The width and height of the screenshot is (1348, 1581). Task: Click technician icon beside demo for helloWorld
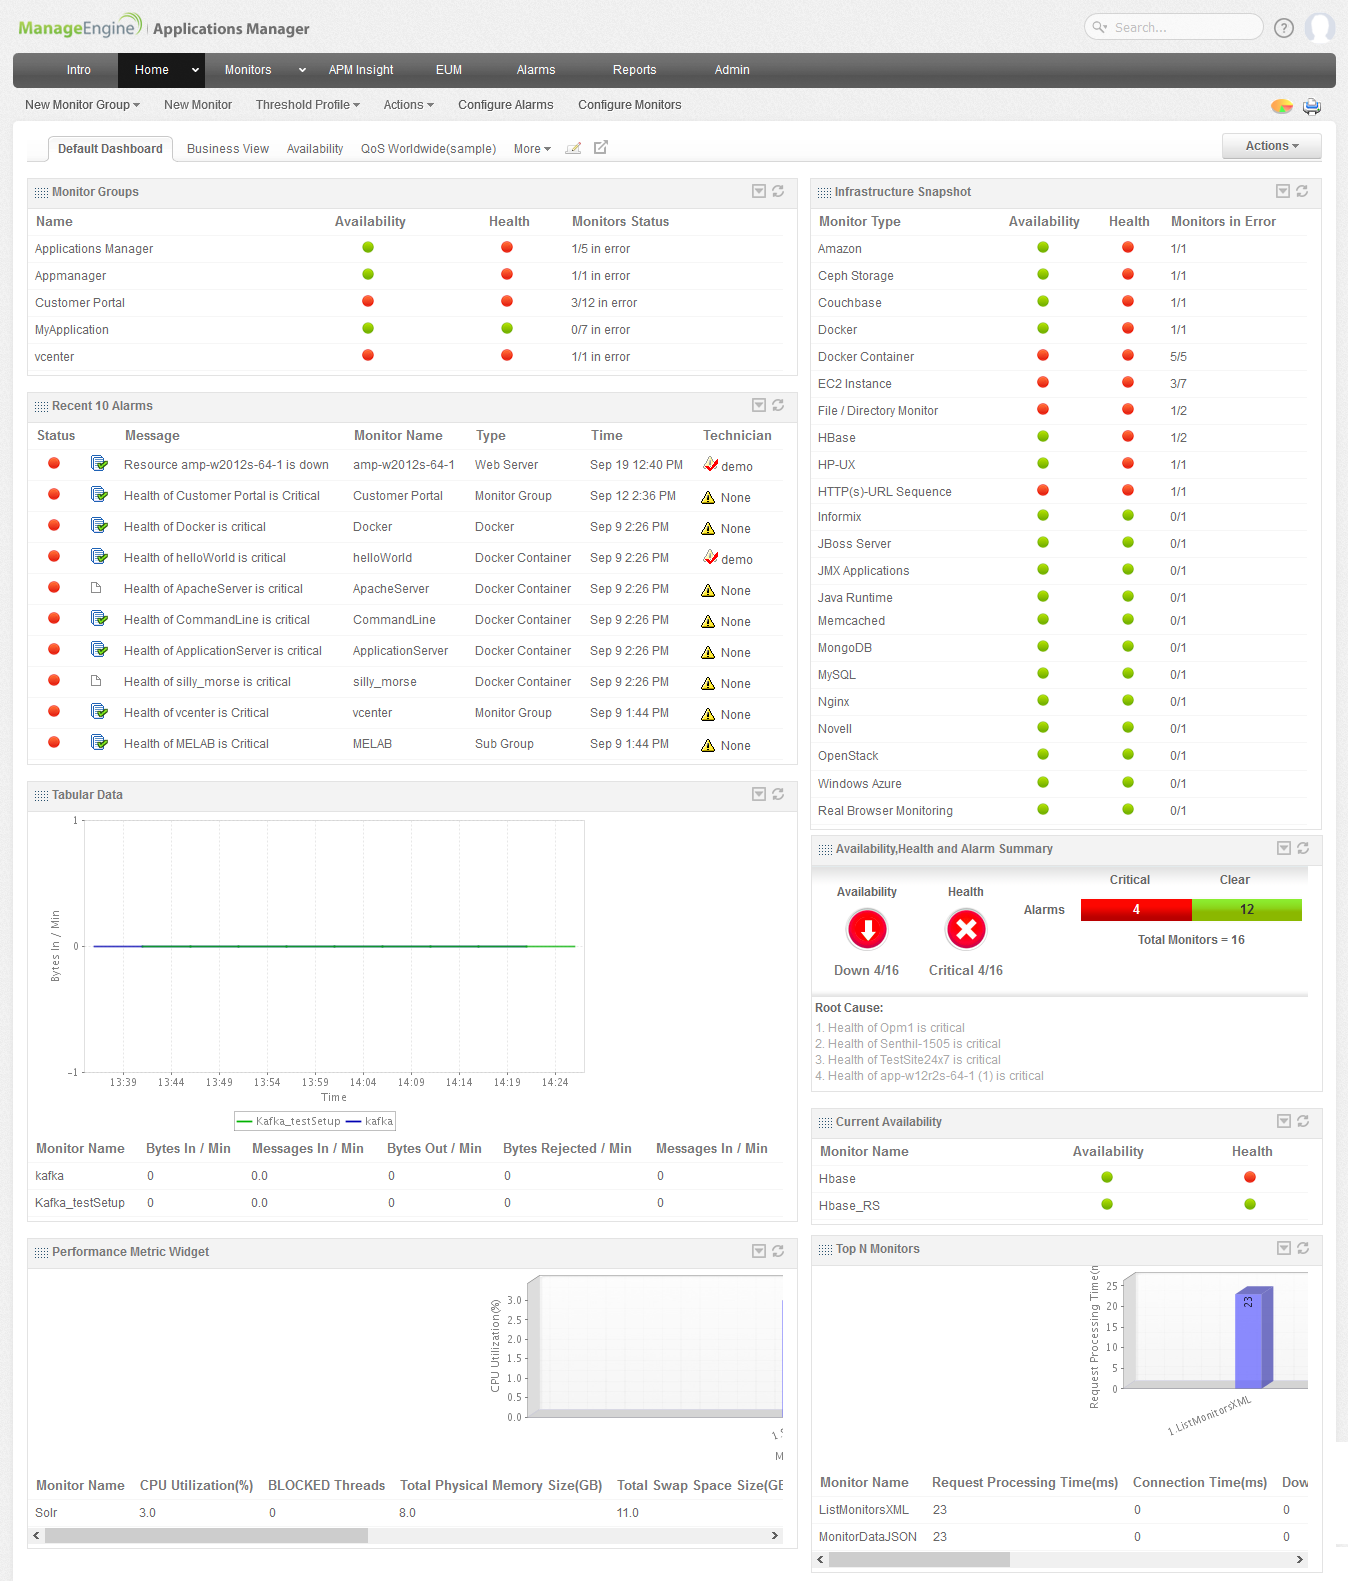pos(710,557)
